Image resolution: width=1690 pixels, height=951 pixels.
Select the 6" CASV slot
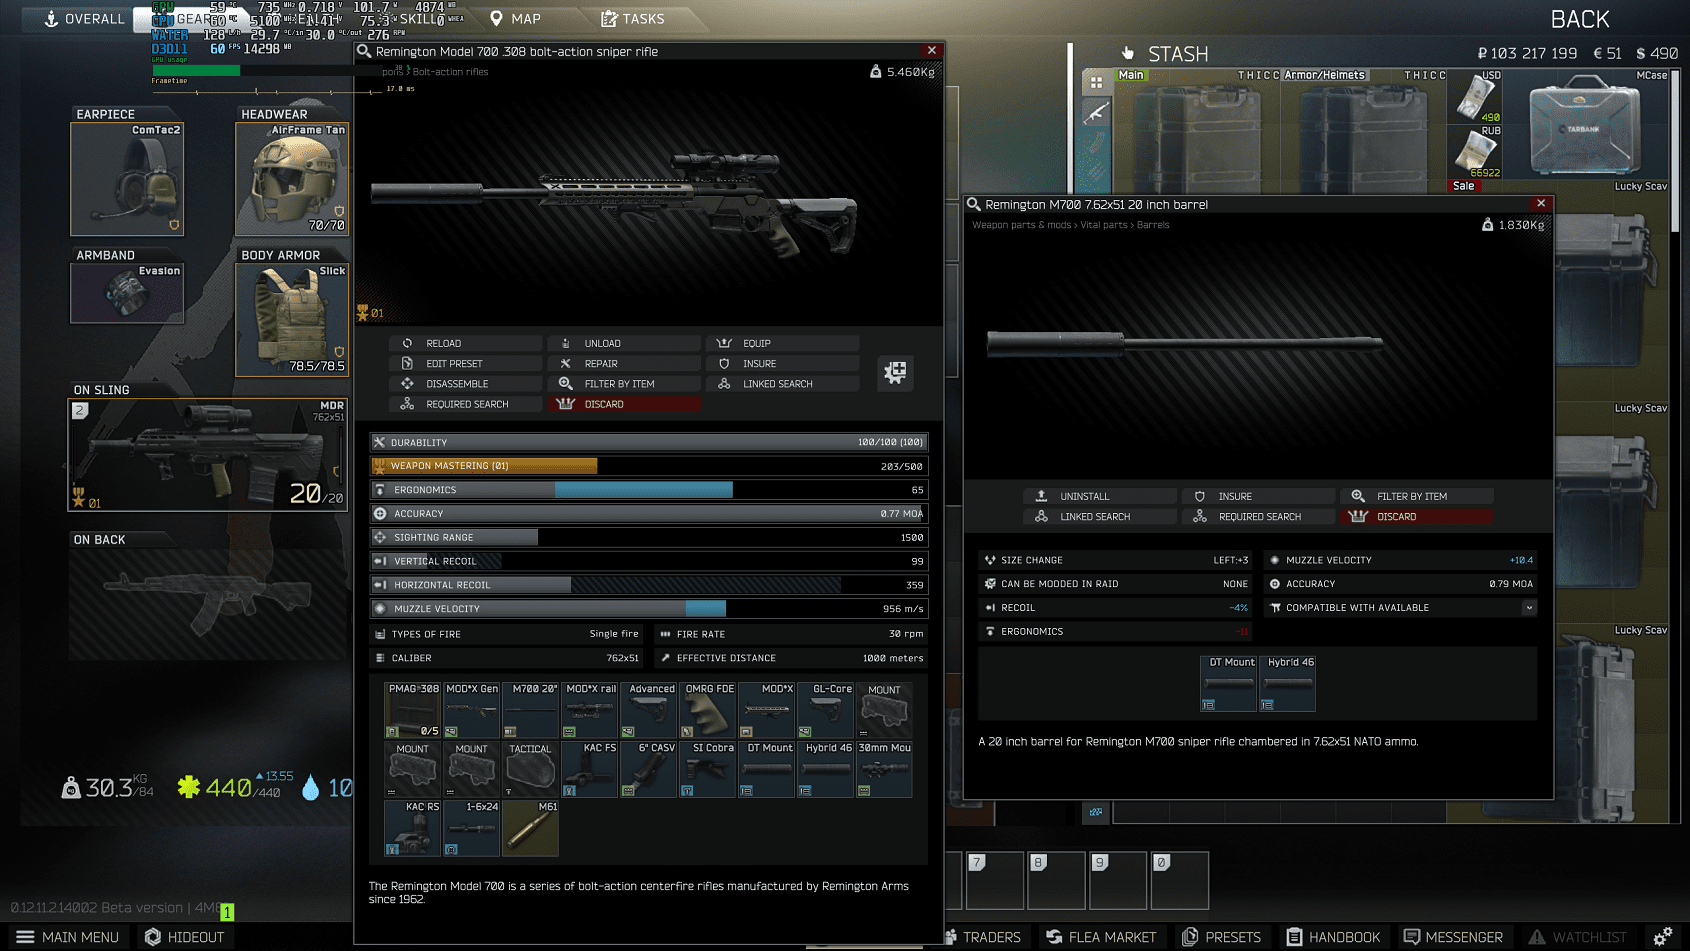click(649, 769)
